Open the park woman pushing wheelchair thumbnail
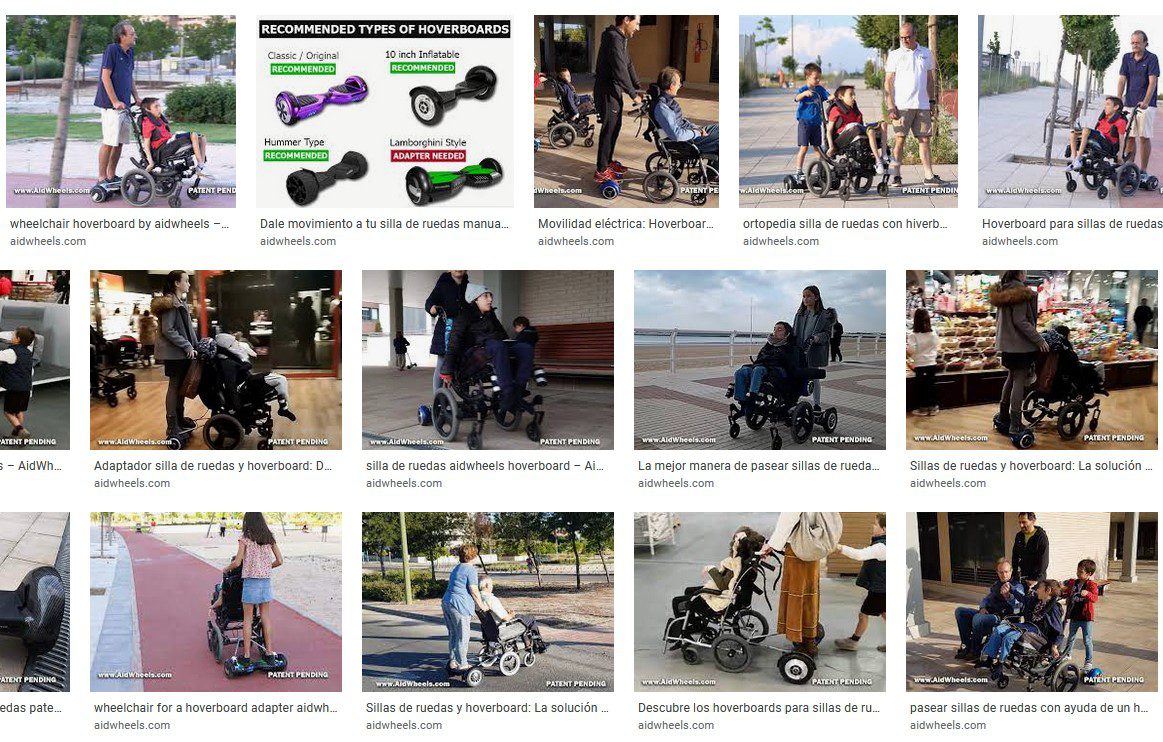 (487, 602)
